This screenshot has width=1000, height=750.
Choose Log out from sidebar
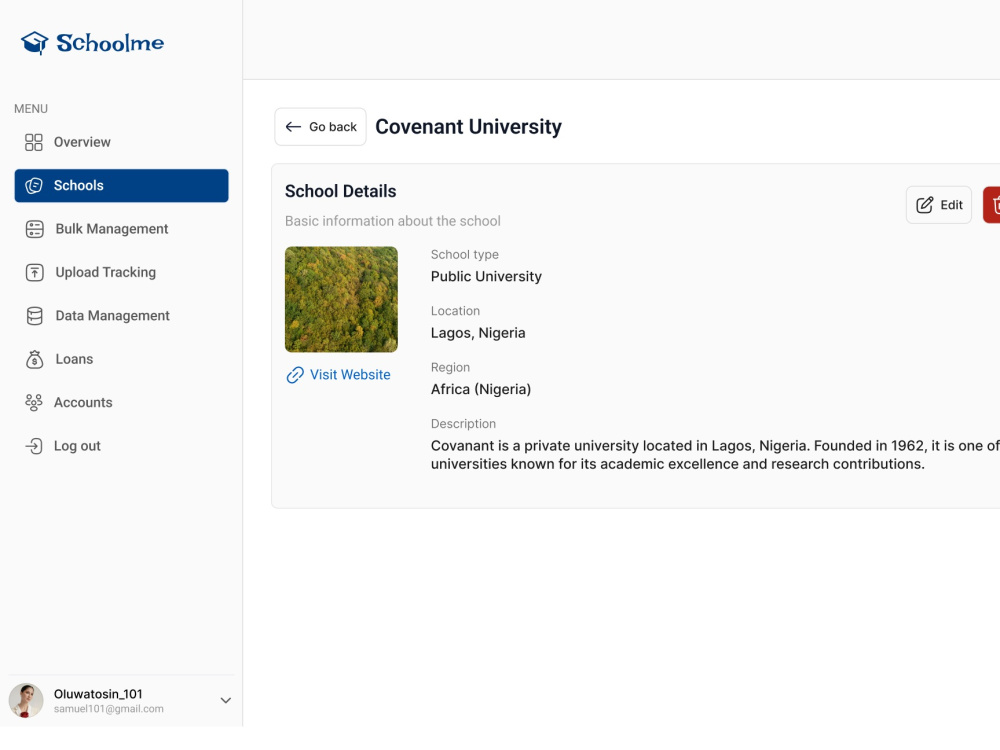click(x=121, y=446)
